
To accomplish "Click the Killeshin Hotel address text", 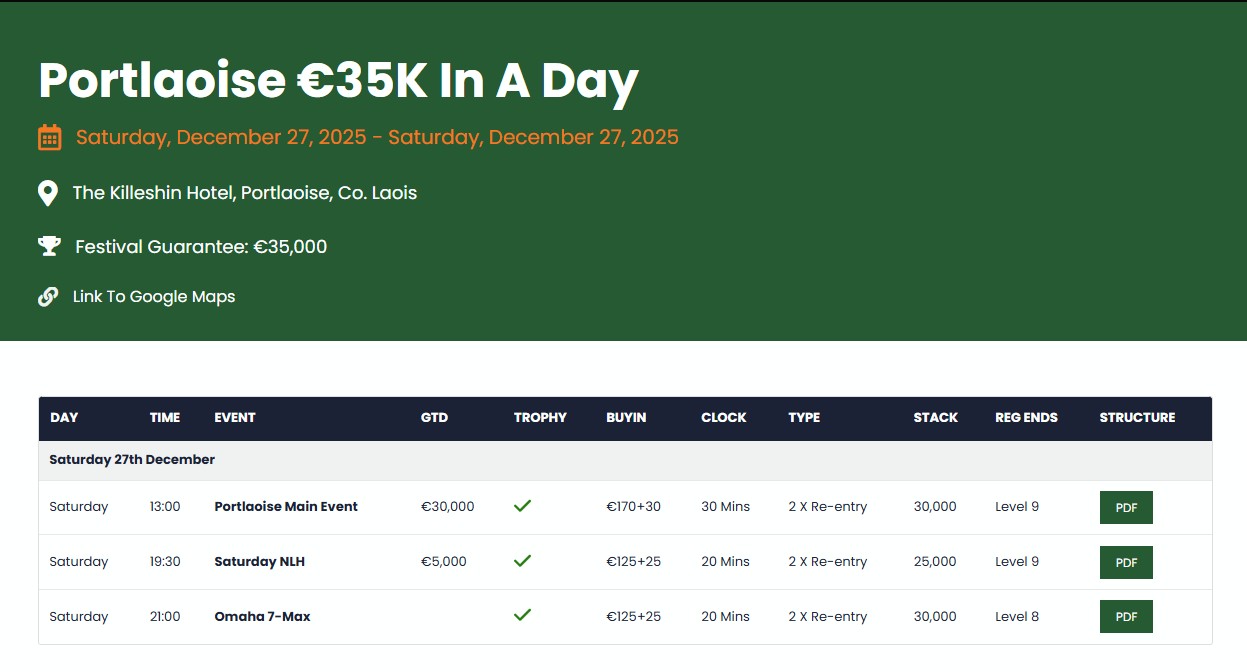I will coord(244,193).
